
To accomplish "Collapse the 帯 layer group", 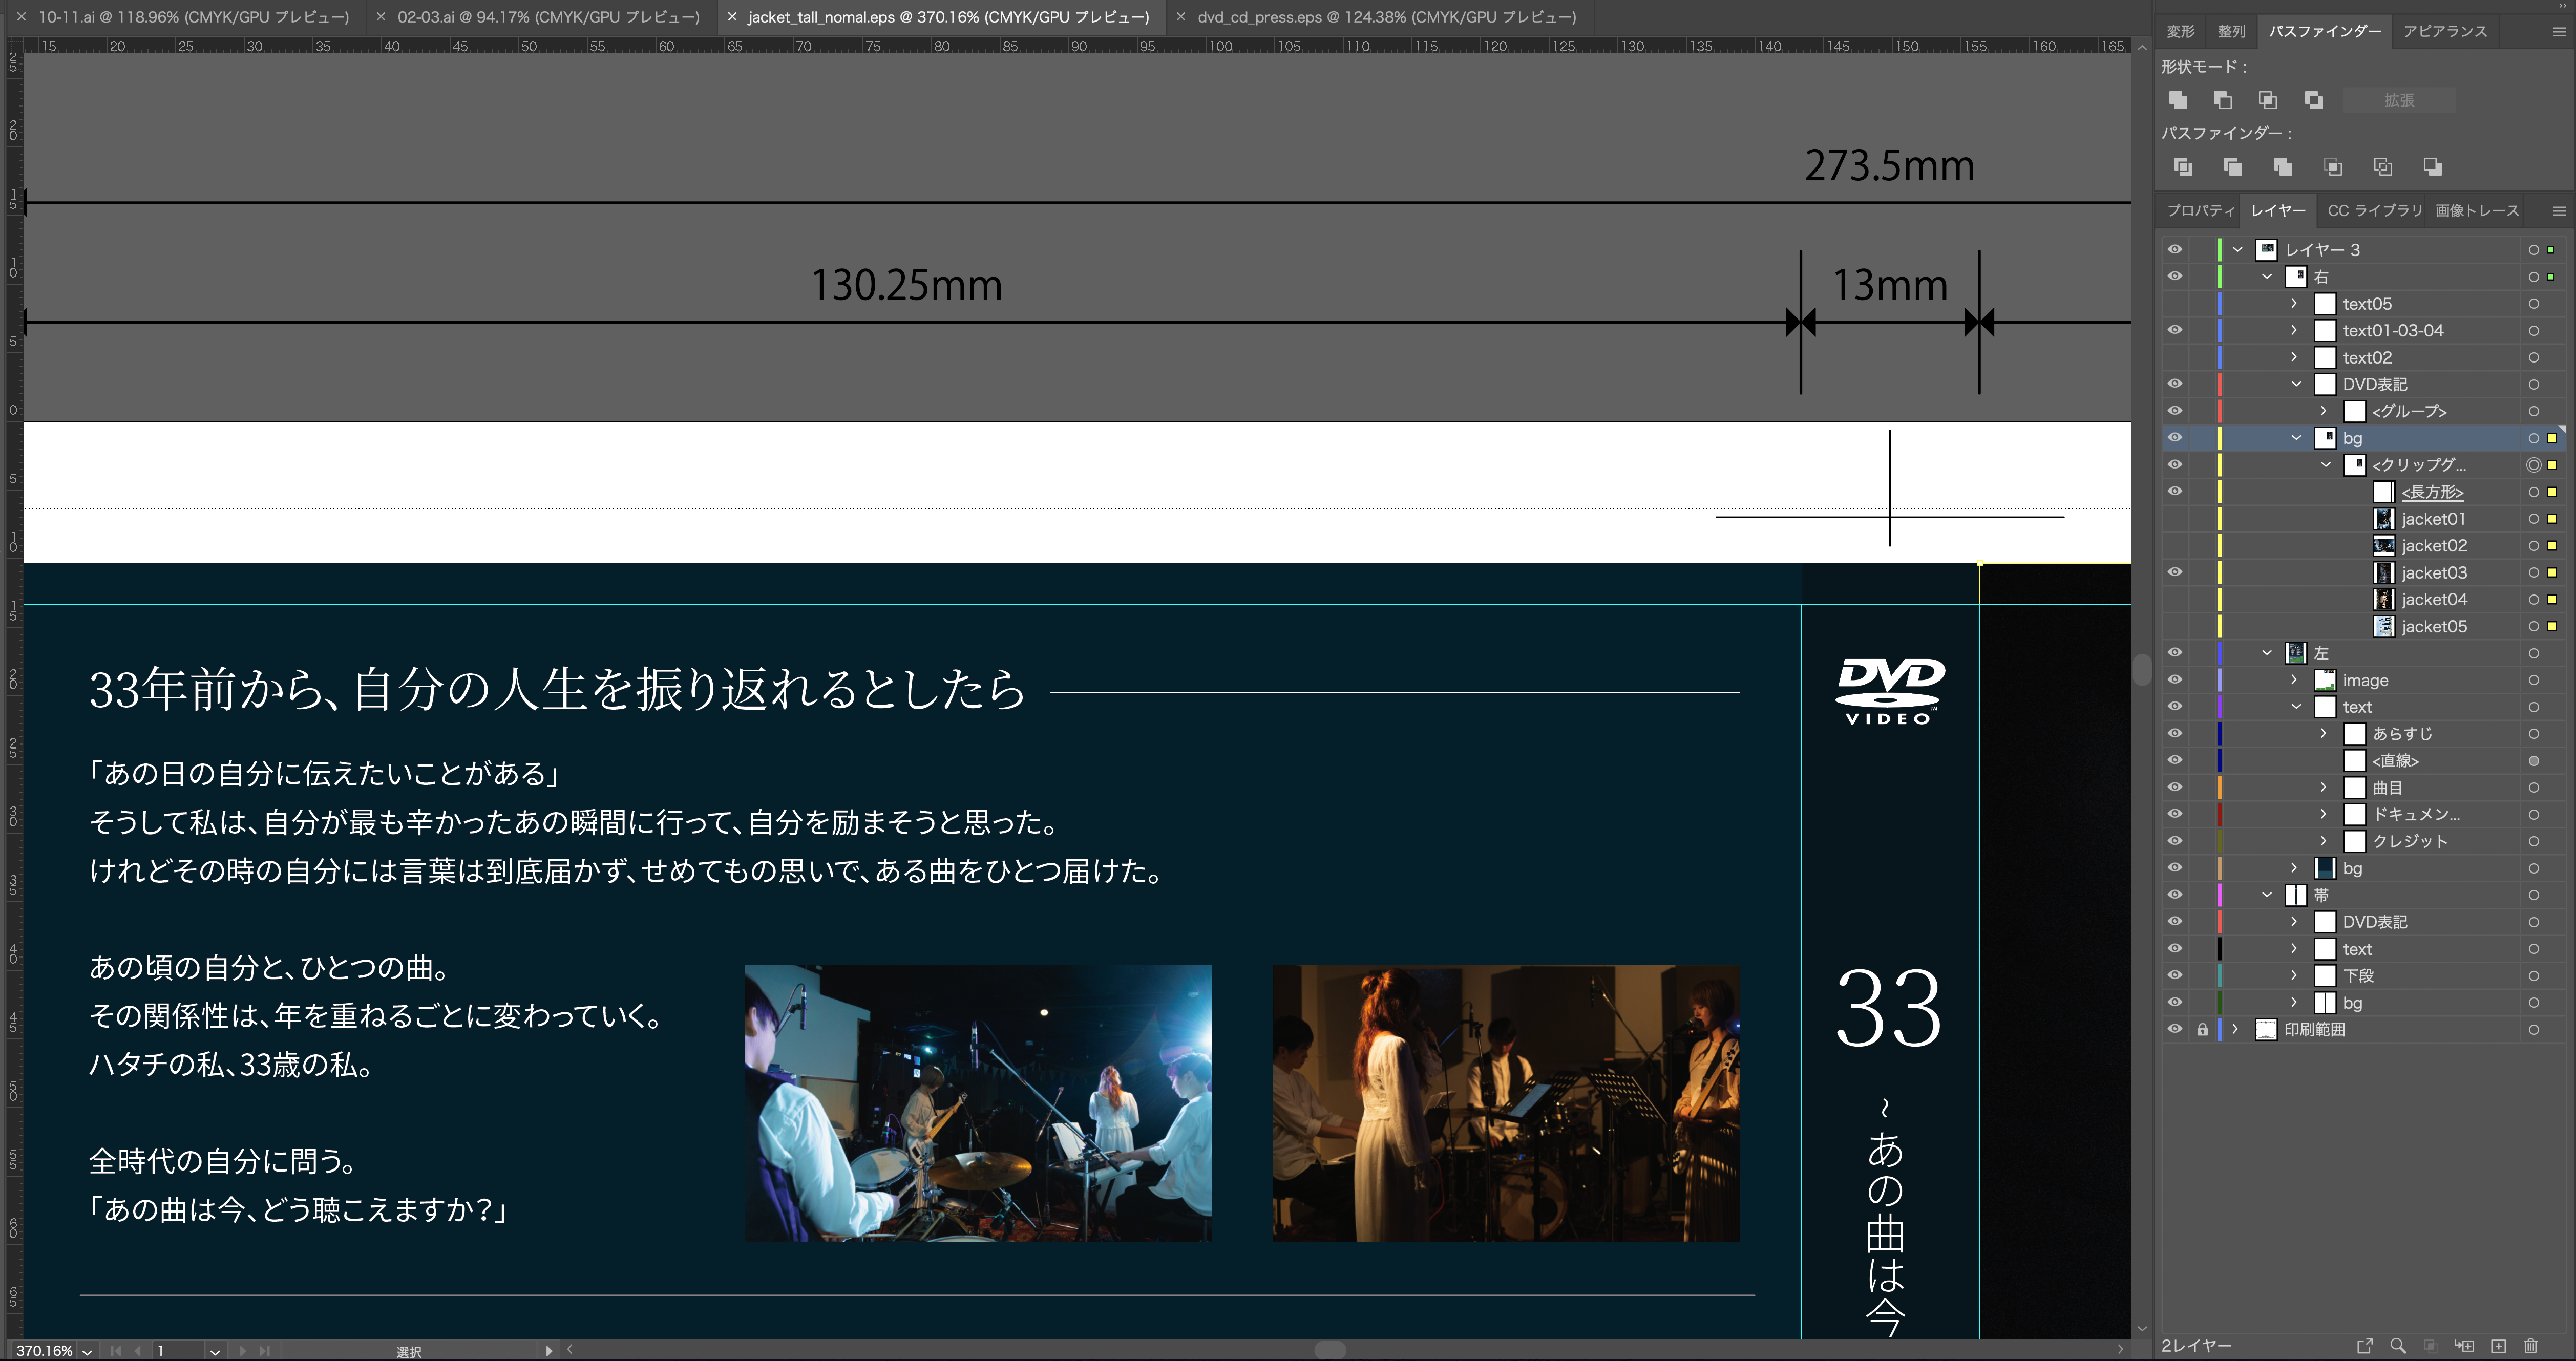I will pos(2267,895).
